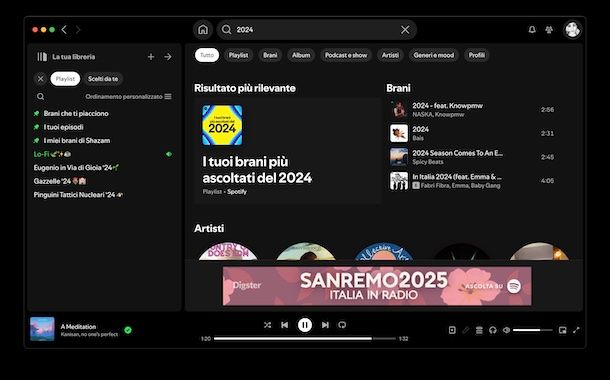This screenshot has width=610, height=380.
Task: Open Brani section heading
Action: (398, 88)
